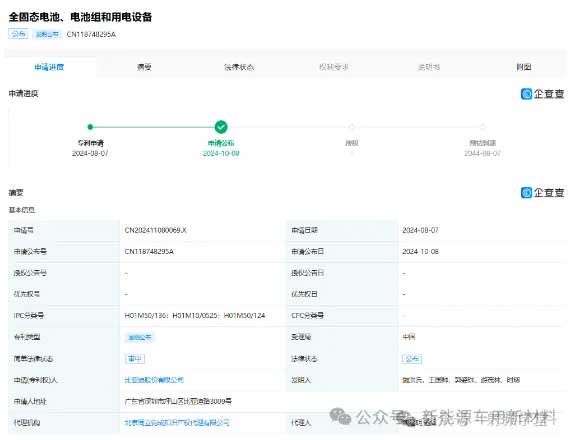Click the 审中 status tag
Image resolution: width=575 pixels, height=440 pixels.
[135, 359]
